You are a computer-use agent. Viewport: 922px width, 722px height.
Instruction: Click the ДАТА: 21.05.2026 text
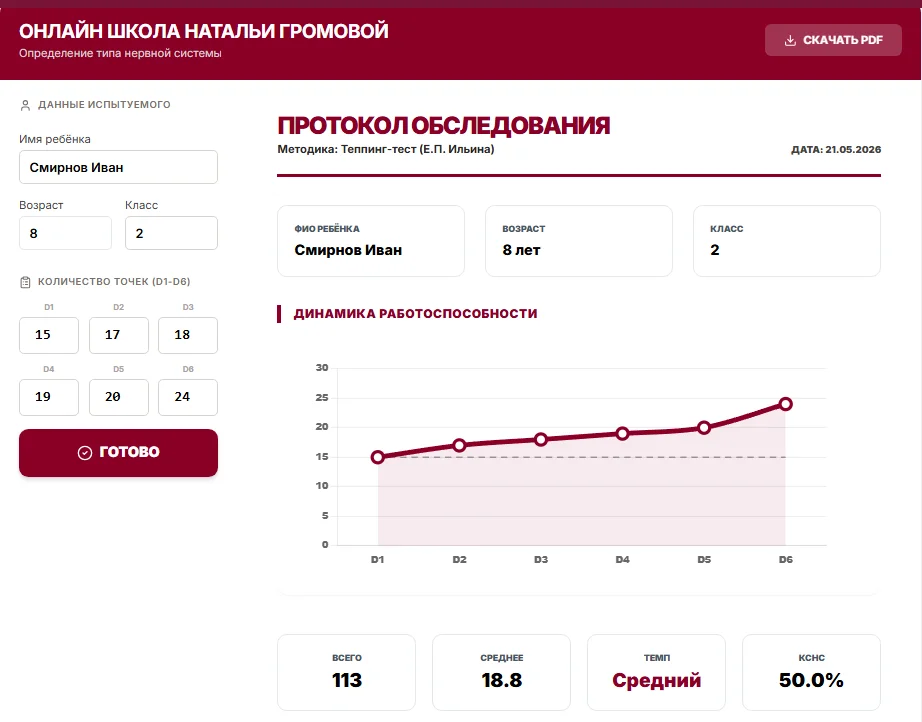(x=836, y=150)
